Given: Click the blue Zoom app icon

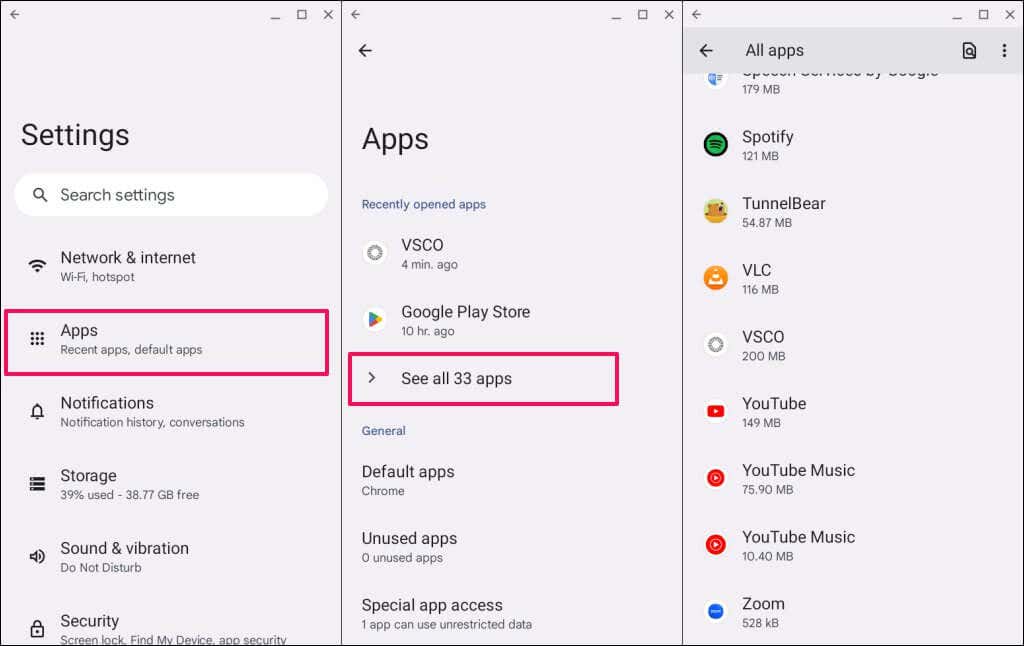Looking at the screenshot, I should (x=716, y=611).
